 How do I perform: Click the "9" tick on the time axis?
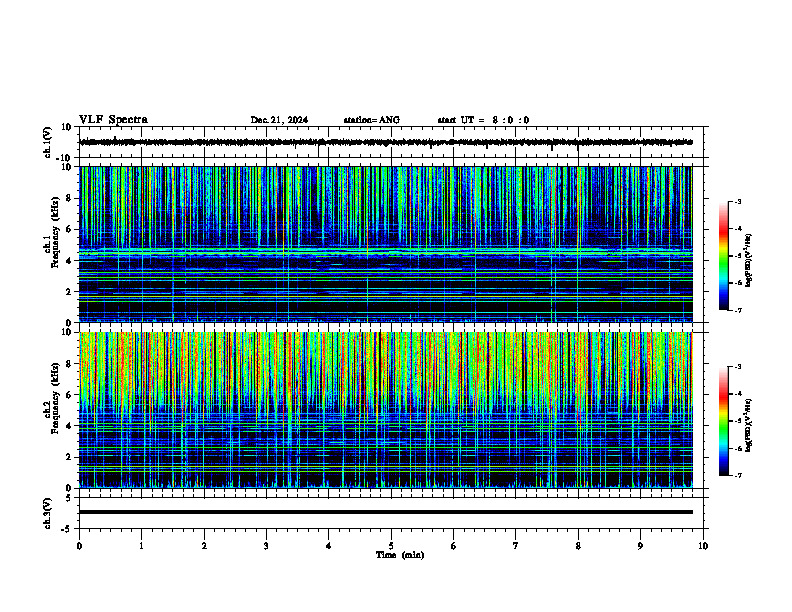coord(640,546)
